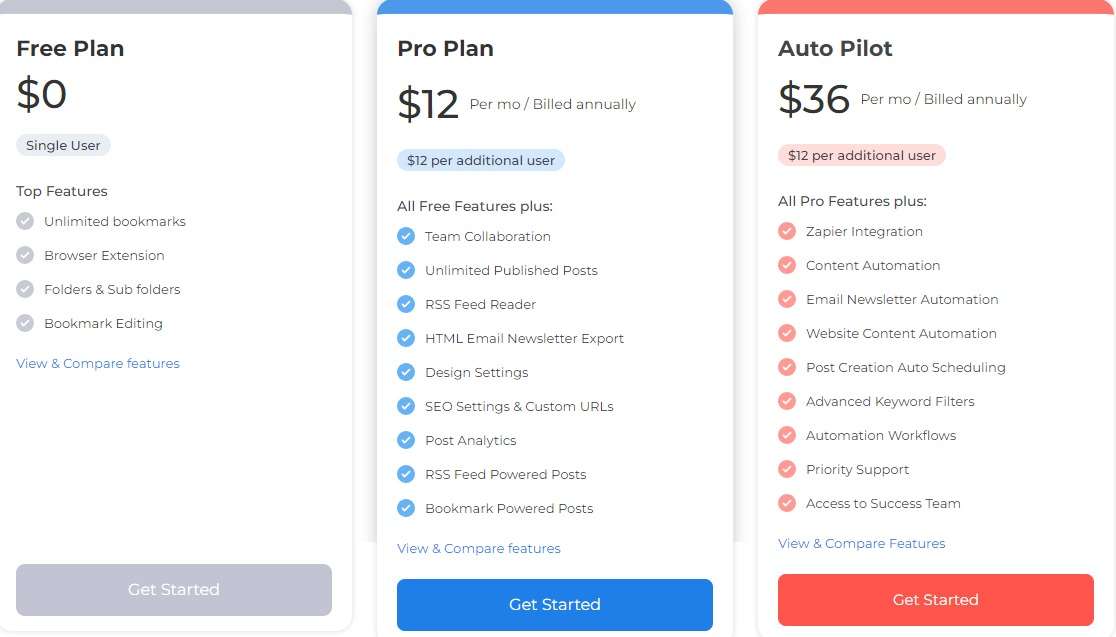Click the SEO Settings & Custom URLs checkmark

tap(406, 406)
